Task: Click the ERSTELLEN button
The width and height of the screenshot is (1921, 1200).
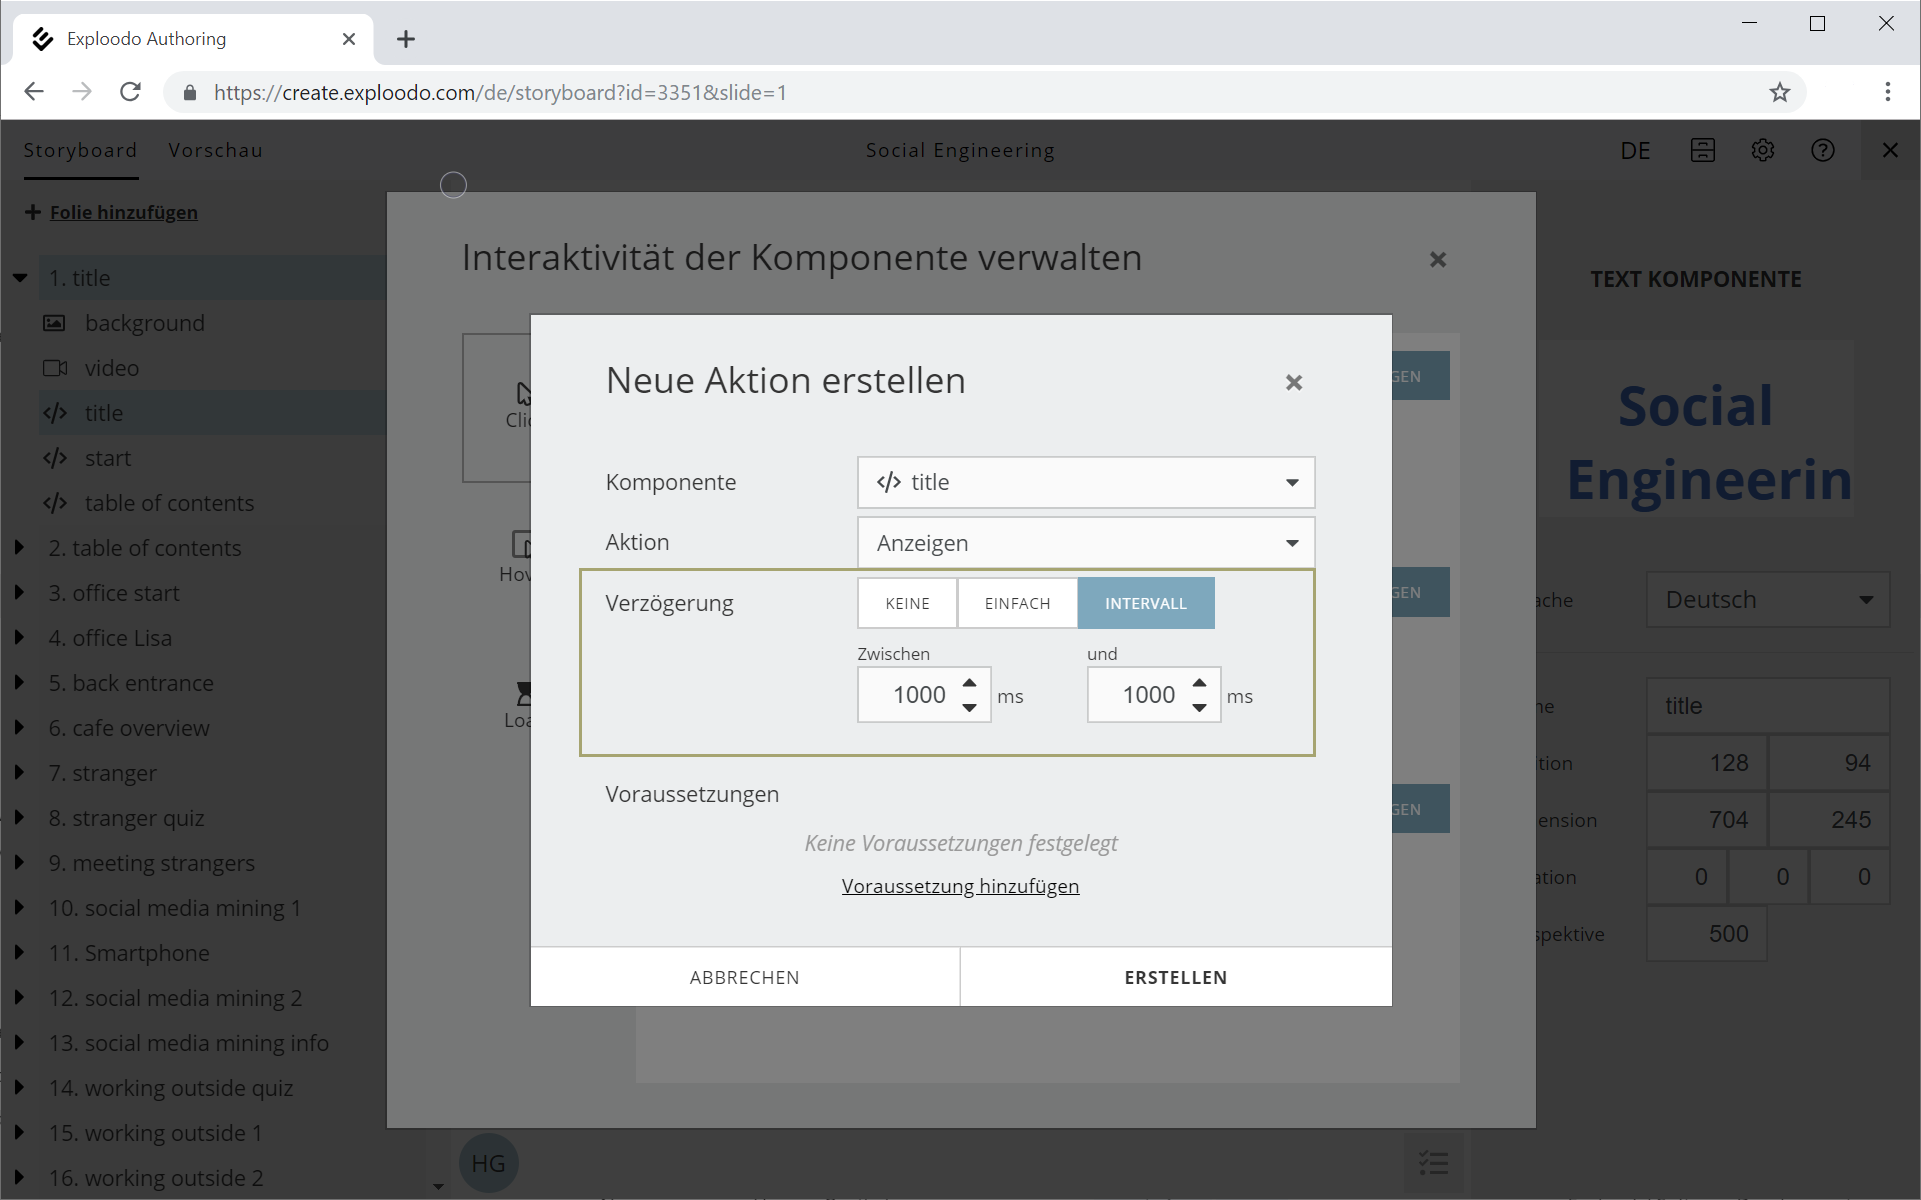Action: pyautogui.click(x=1175, y=977)
